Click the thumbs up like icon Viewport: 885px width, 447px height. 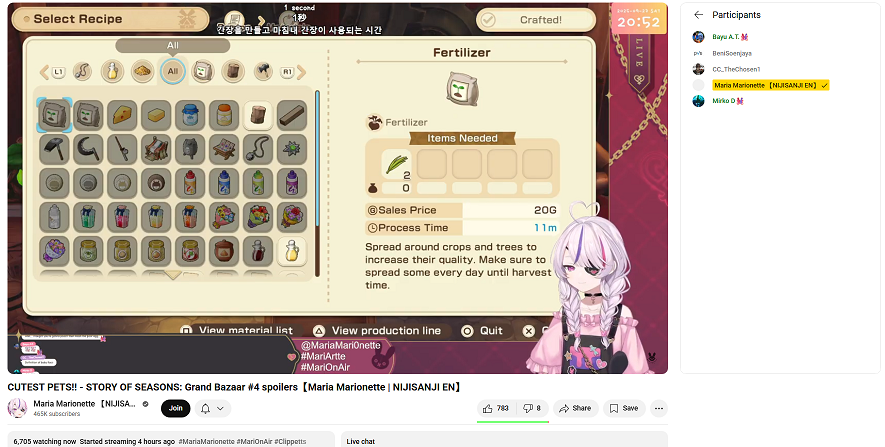click(488, 408)
